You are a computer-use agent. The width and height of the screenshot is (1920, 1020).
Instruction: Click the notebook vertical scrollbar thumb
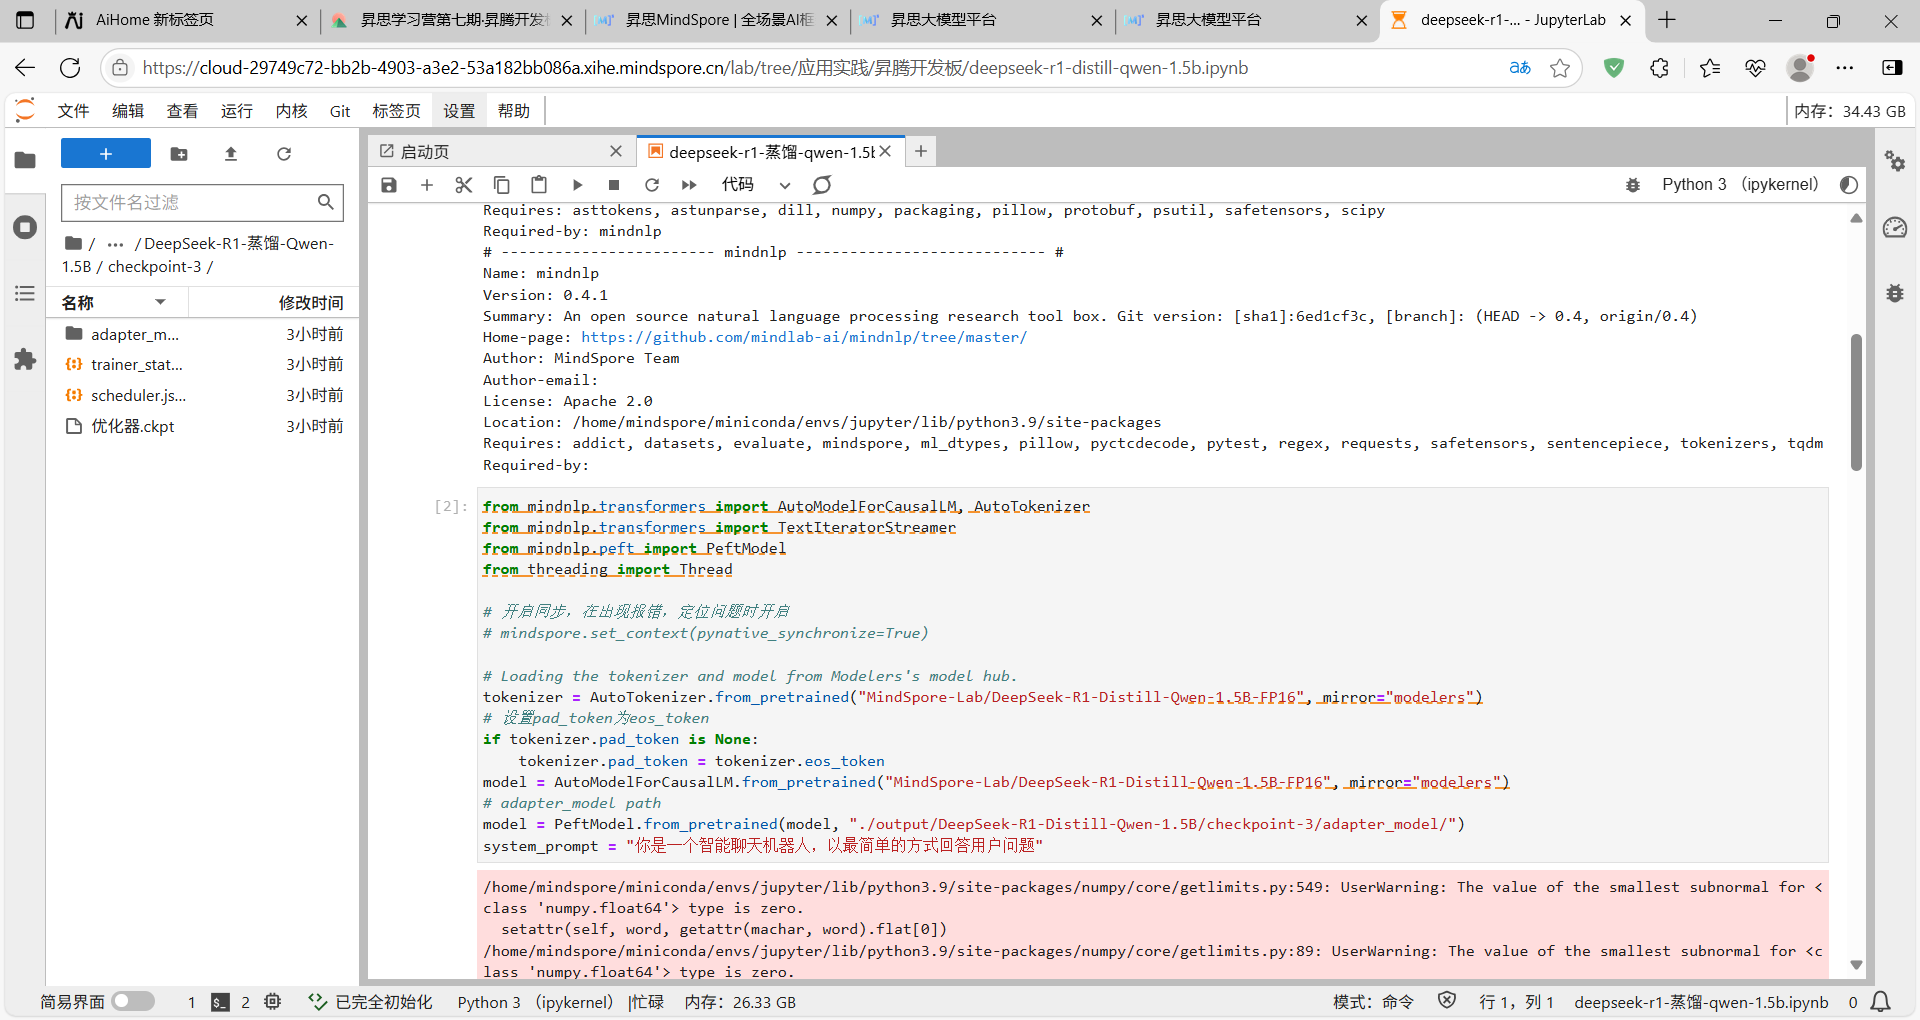1856,400
